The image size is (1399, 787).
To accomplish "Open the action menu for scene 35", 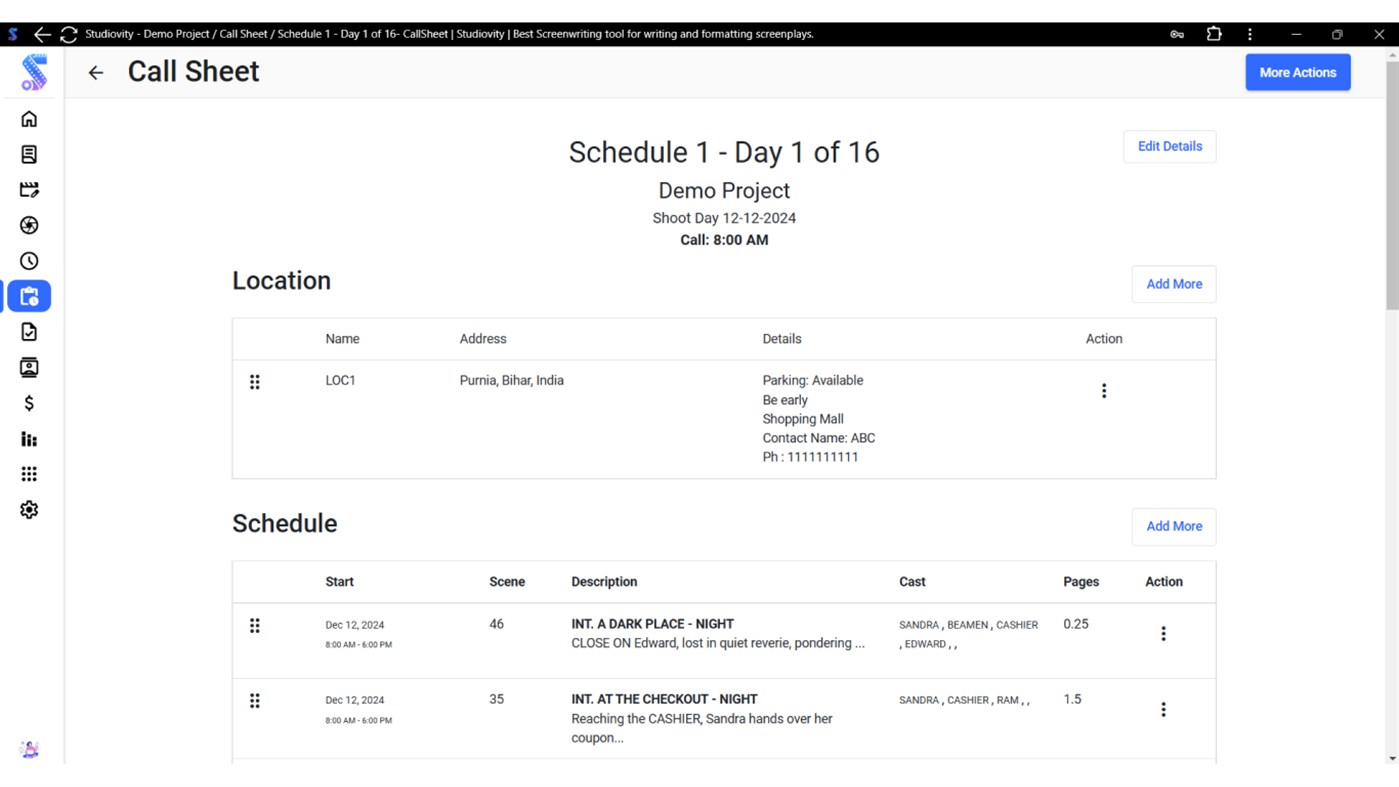I will click(1163, 709).
